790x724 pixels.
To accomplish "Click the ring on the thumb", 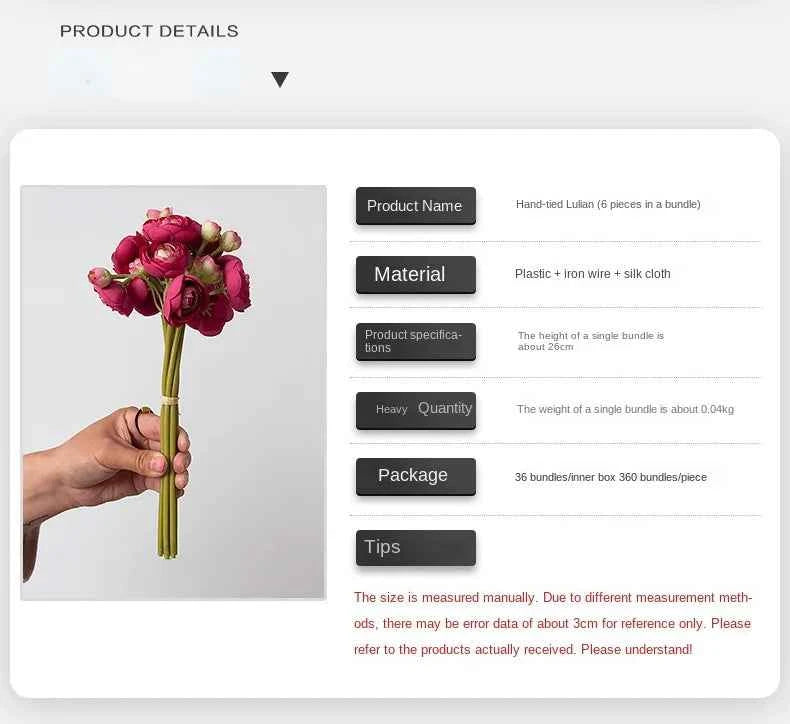I will click(142, 417).
